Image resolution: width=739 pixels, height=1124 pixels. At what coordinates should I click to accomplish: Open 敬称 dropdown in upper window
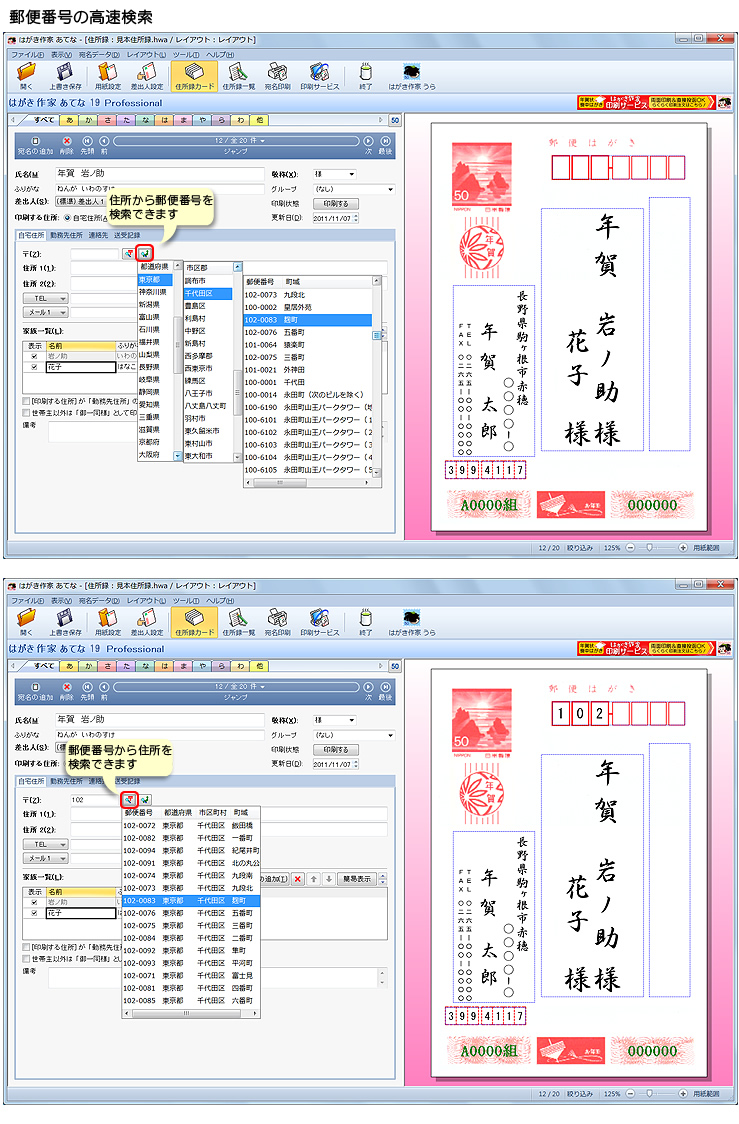click(x=335, y=174)
